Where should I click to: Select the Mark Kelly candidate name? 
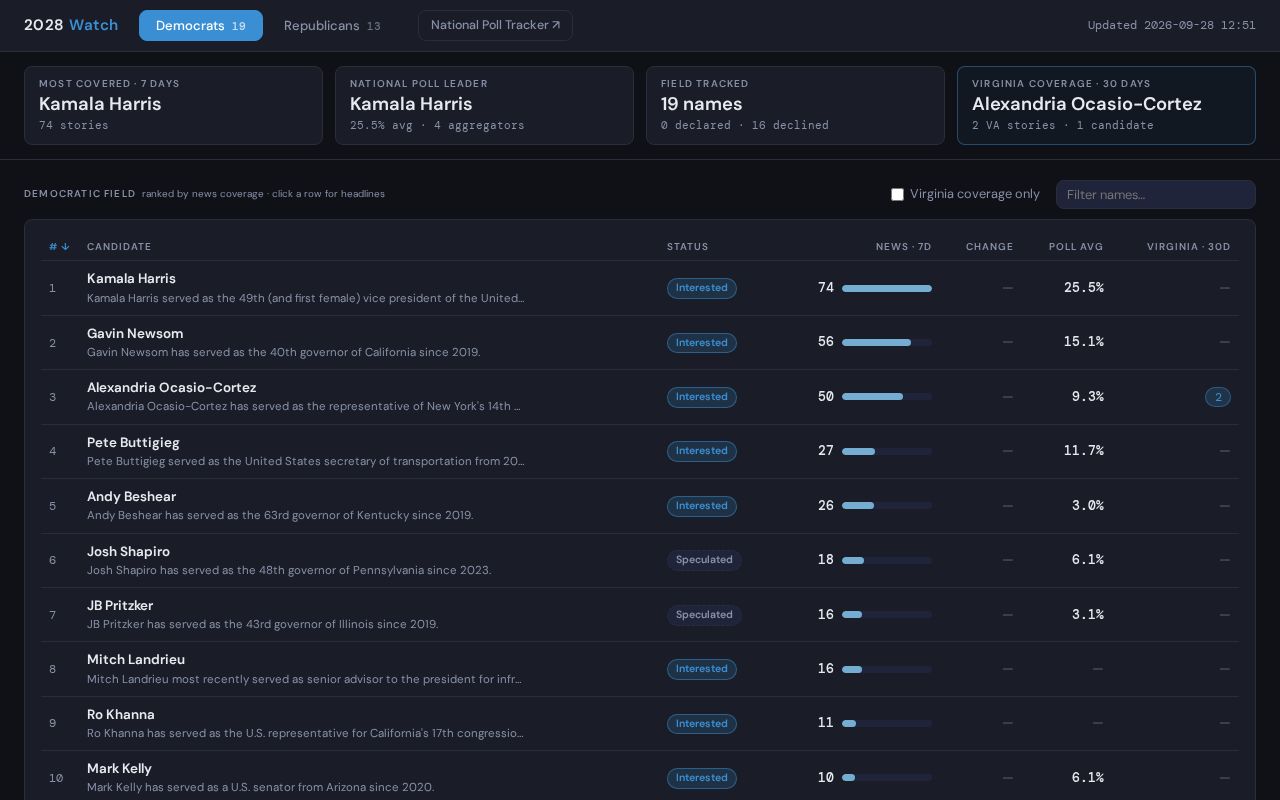pos(119,768)
